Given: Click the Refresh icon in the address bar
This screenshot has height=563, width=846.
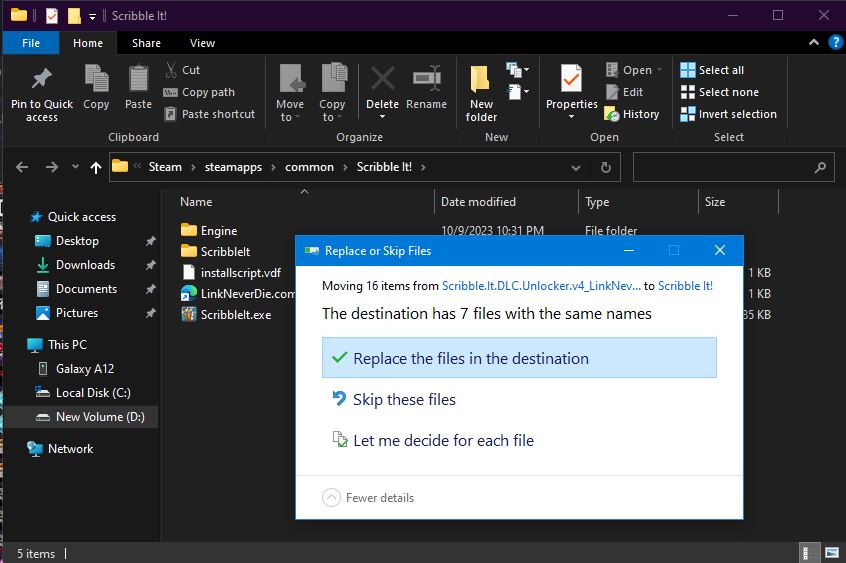Looking at the screenshot, I should pyautogui.click(x=605, y=167).
